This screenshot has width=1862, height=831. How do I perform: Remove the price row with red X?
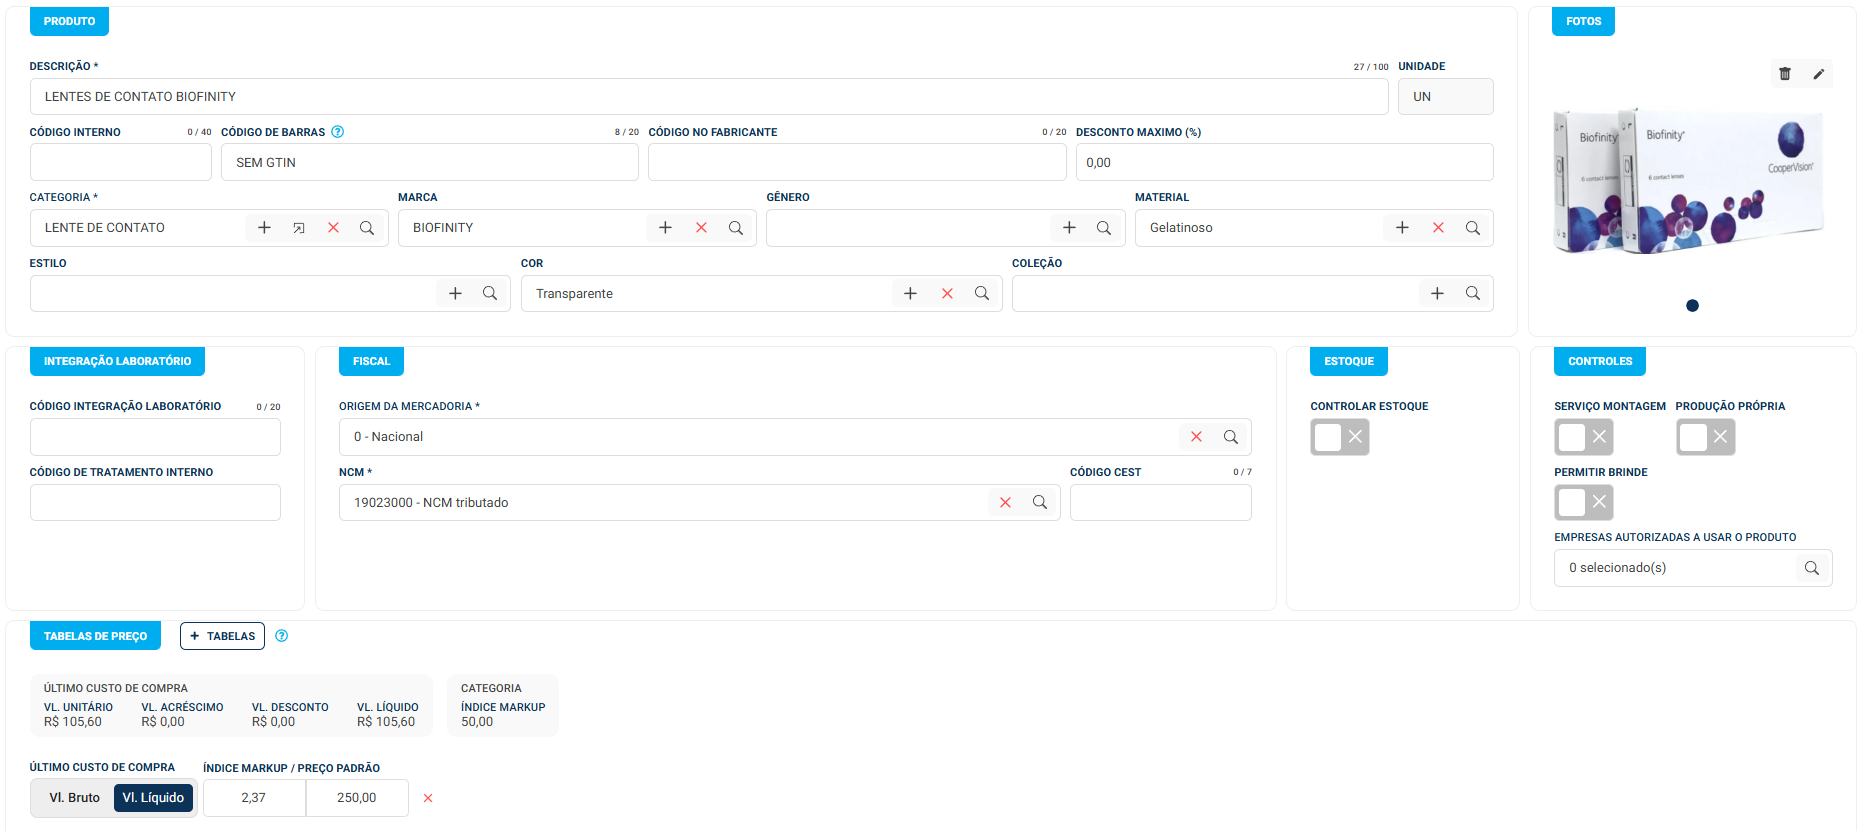pos(428,798)
